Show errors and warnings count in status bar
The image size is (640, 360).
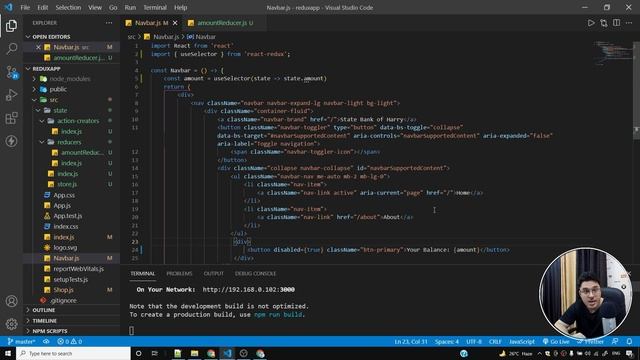70,341
